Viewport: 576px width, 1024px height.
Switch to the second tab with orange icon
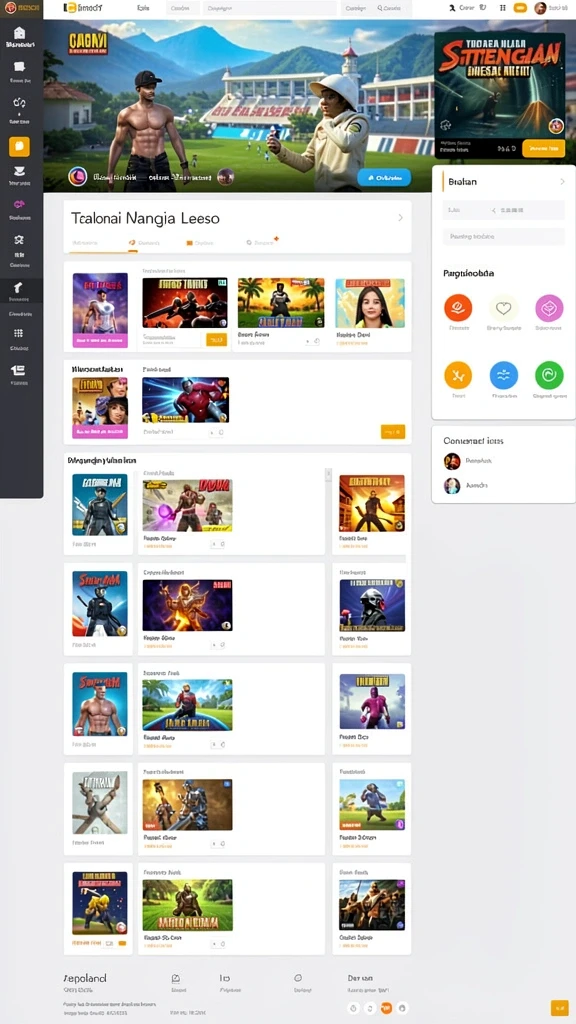144,243
